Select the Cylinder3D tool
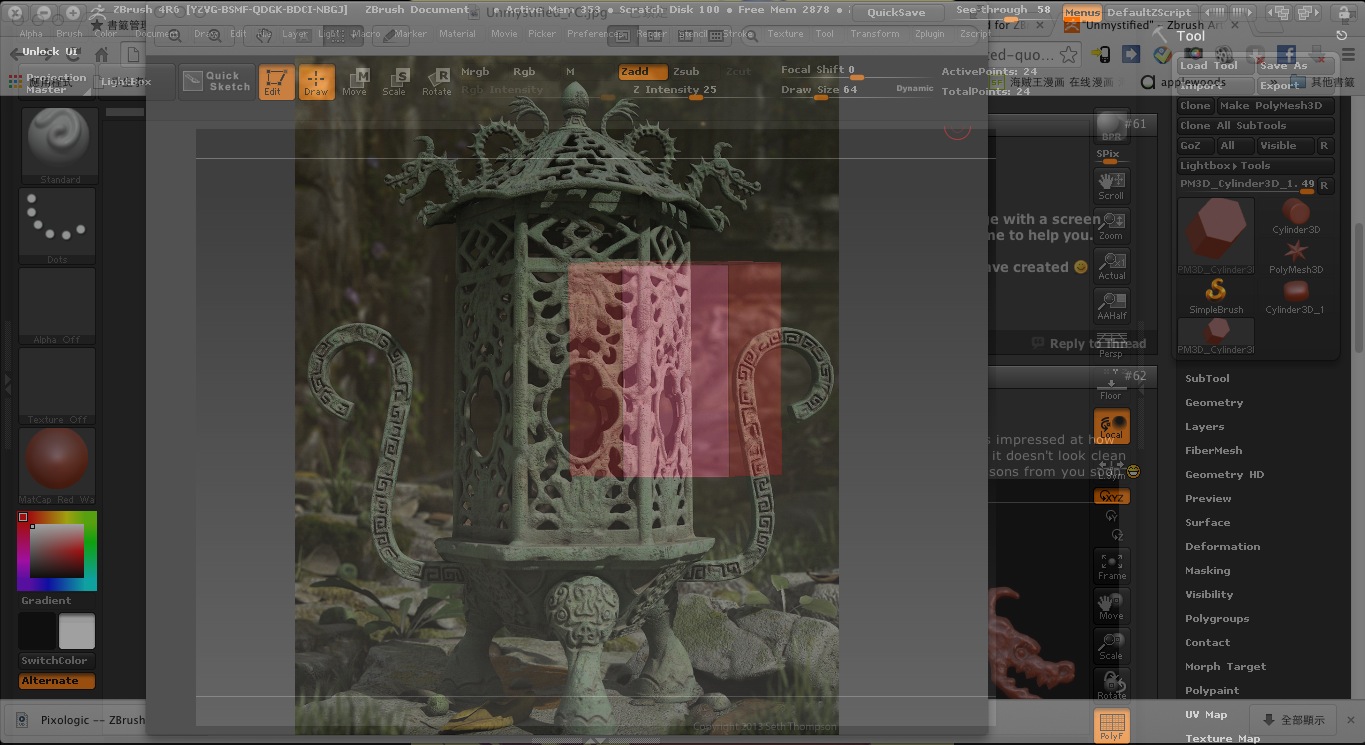 point(1296,217)
